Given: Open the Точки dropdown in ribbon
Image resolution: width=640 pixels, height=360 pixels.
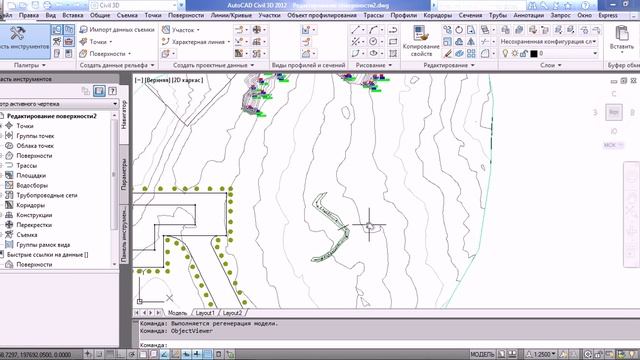Looking at the screenshot, I should coord(96,42).
